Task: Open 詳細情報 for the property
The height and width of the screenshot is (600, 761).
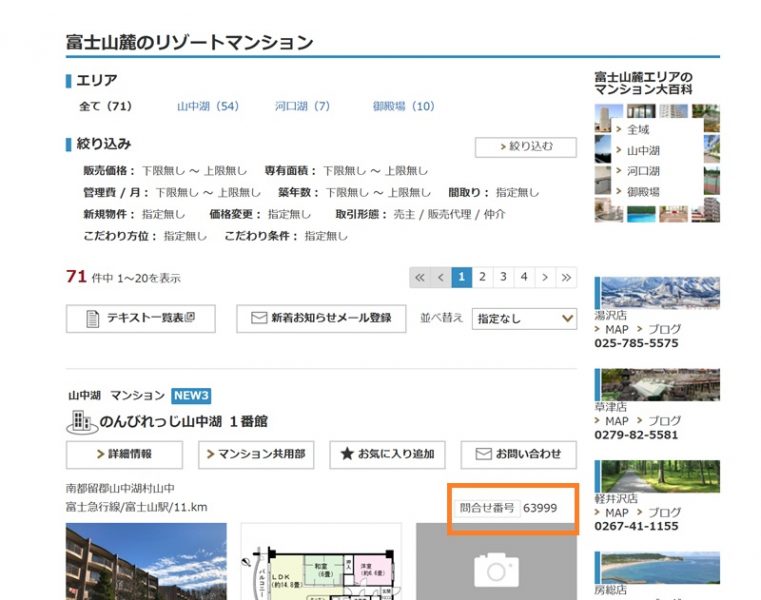Action: point(124,454)
